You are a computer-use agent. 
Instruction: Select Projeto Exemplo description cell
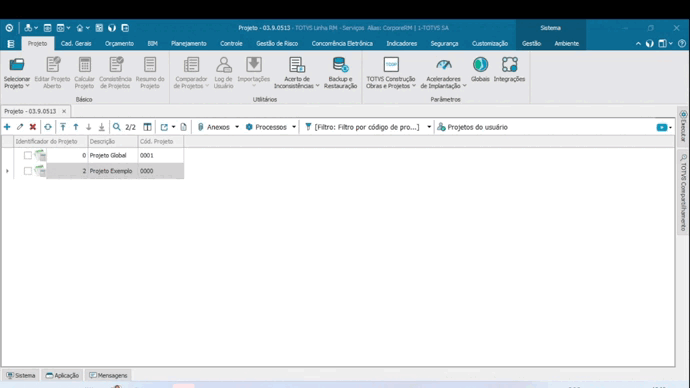113,171
